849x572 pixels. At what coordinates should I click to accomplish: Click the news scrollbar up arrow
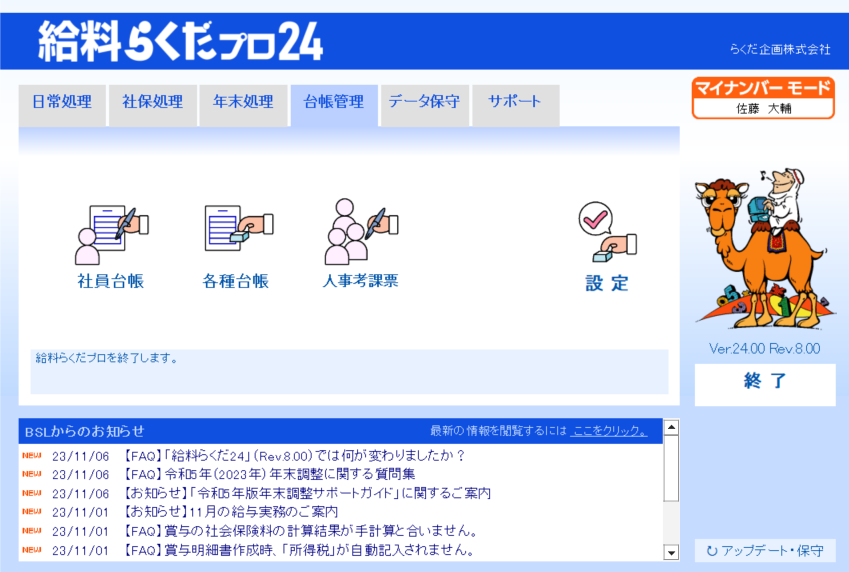click(671, 427)
